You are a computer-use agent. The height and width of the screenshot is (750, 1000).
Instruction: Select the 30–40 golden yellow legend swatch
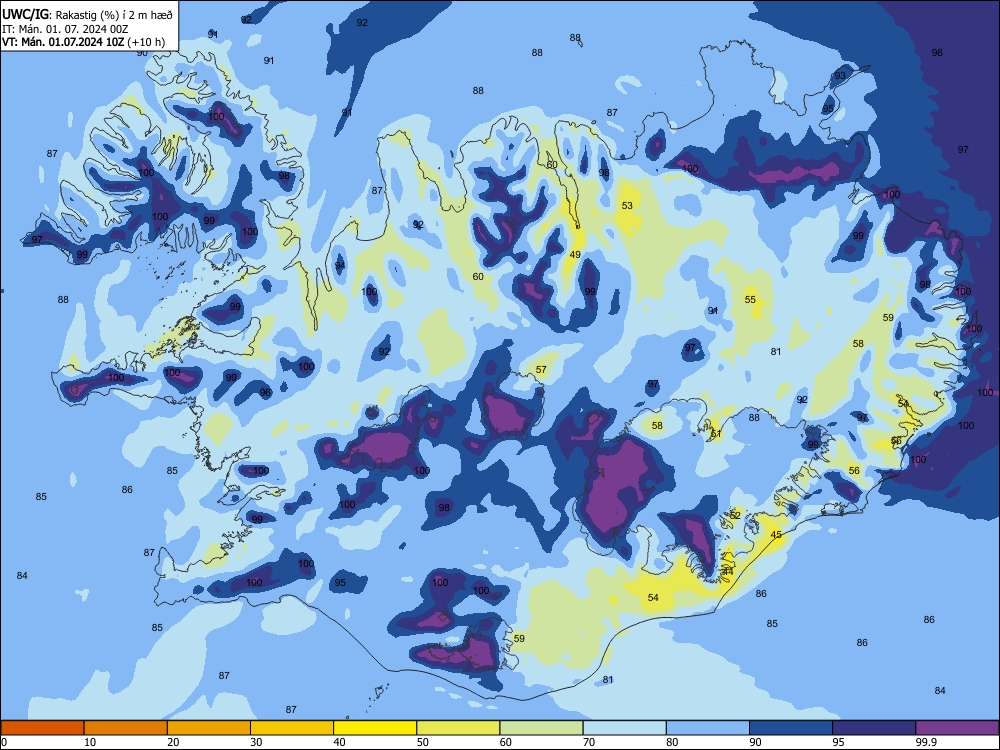click(292, 728)
